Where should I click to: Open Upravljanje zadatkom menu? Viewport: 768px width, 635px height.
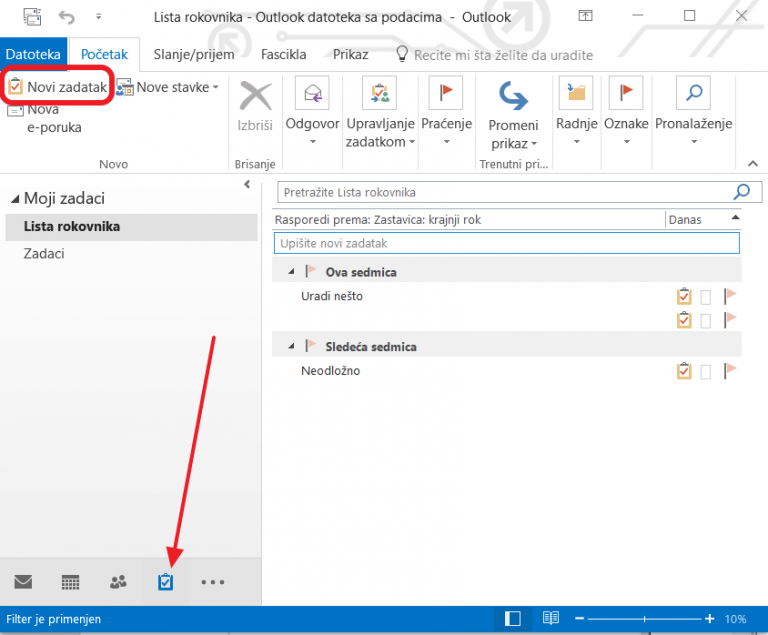point(381,113)
